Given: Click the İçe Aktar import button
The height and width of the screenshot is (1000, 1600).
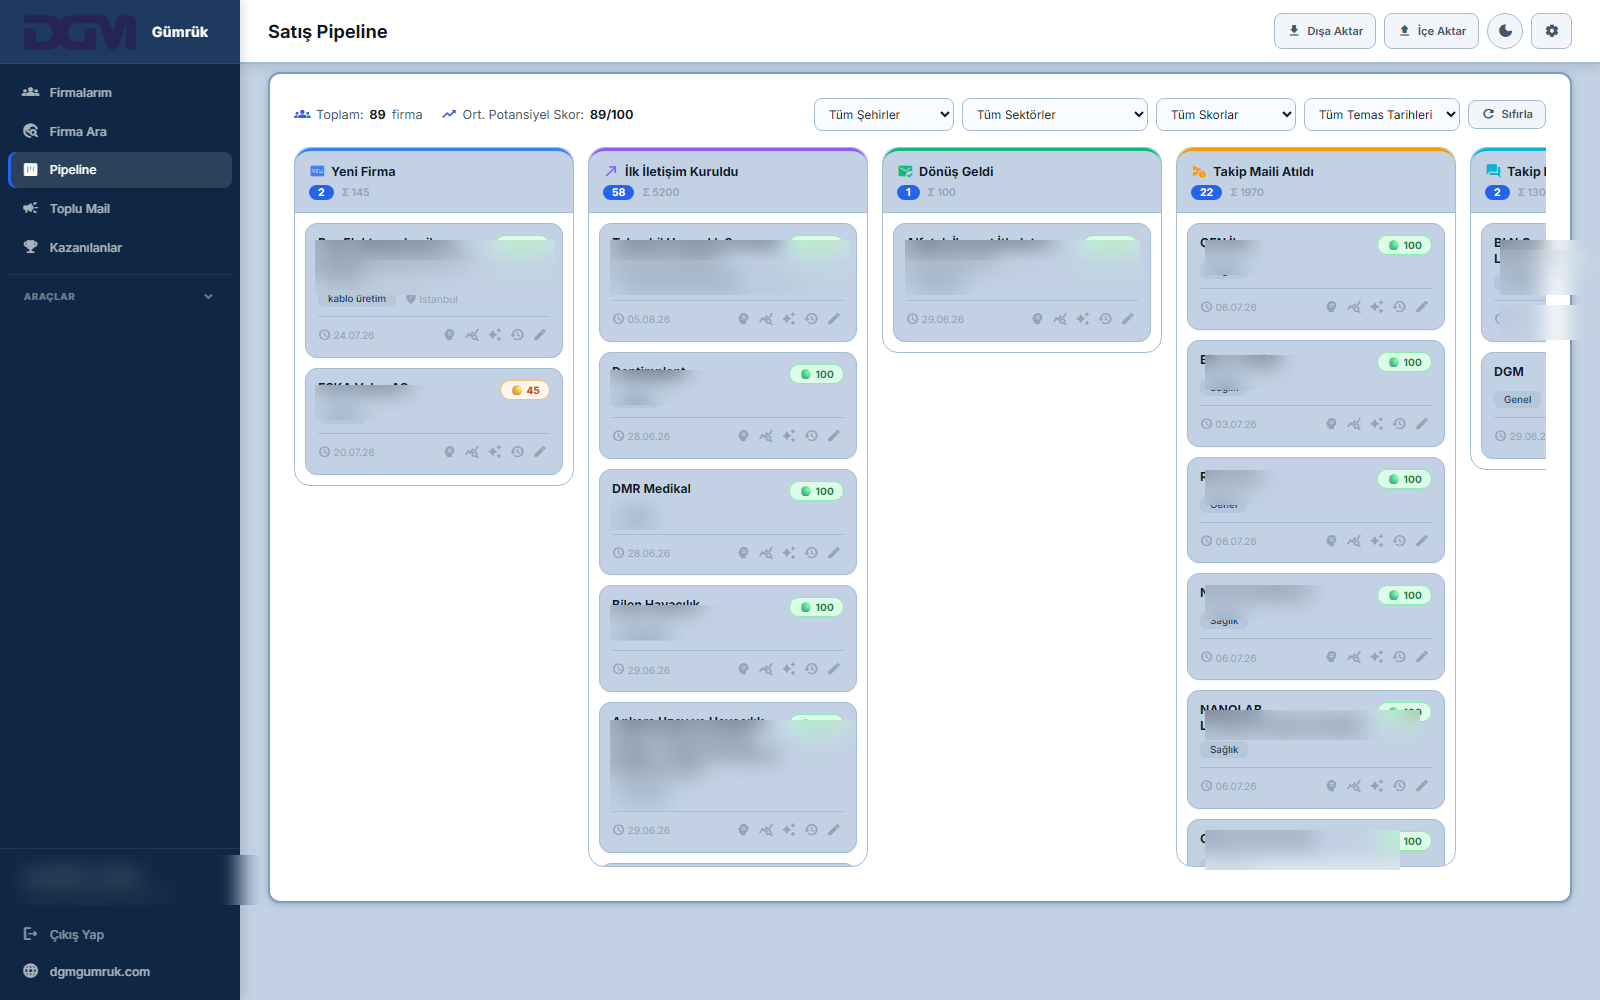Looking at the screenshot, I should (1431, 31).
